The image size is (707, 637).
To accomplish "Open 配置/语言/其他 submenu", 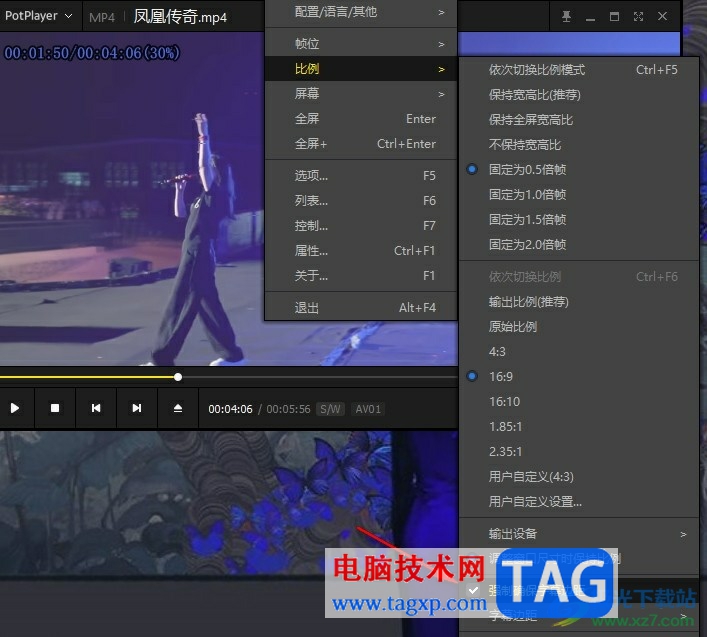I will pos(361,12).
